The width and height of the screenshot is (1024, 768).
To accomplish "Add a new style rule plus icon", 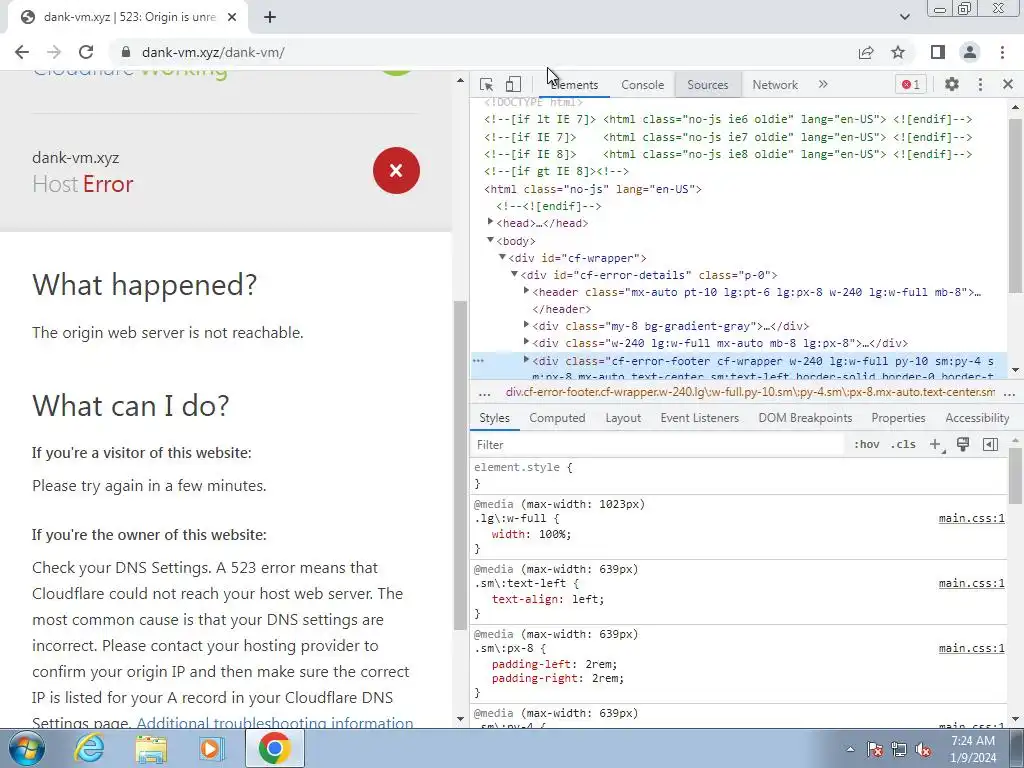I will coord(936,445).
